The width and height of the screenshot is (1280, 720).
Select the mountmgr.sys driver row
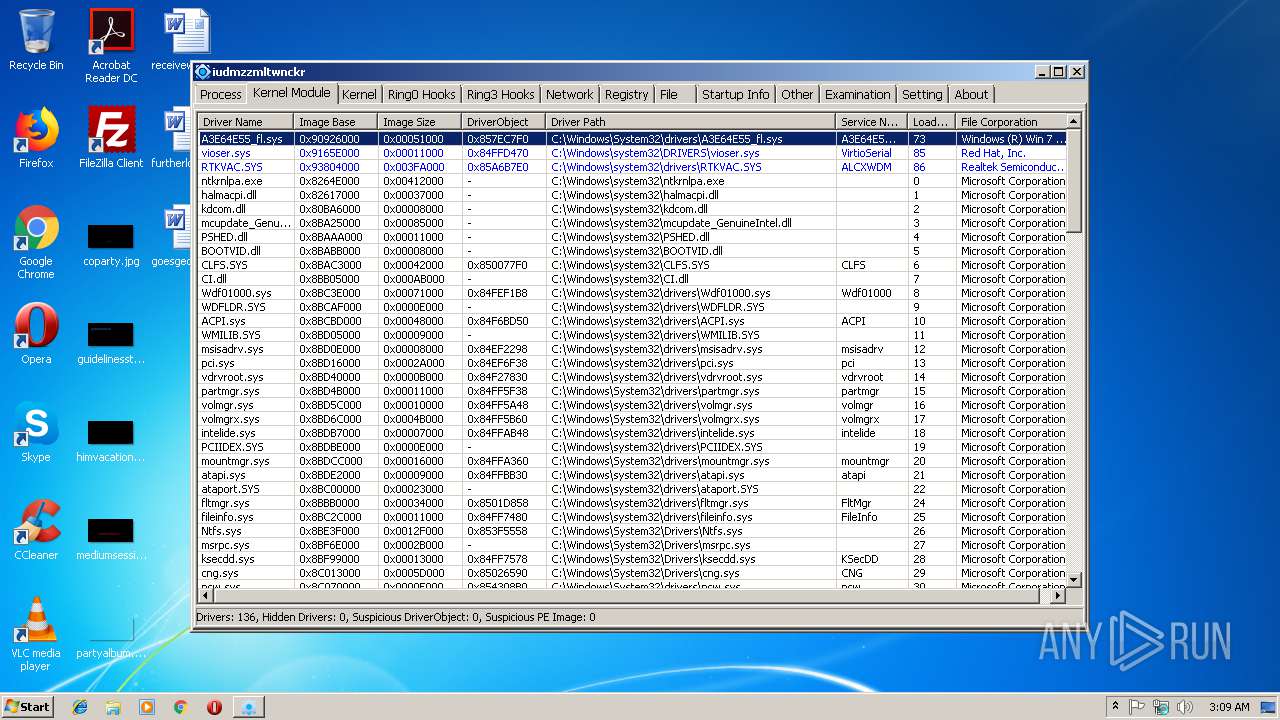632,461
